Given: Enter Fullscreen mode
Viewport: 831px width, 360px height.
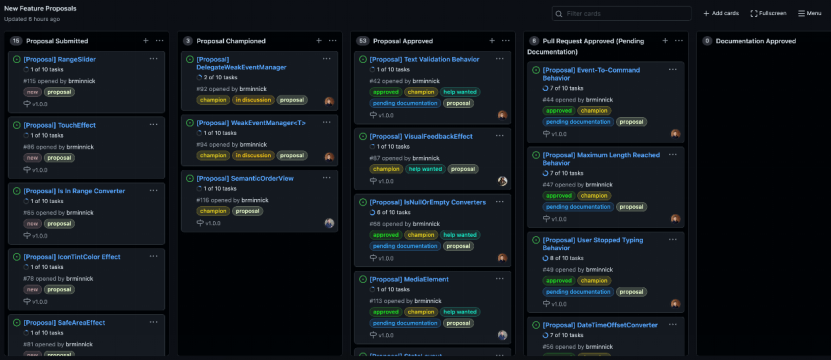Looking at the screenshot, I should point(768,13).
